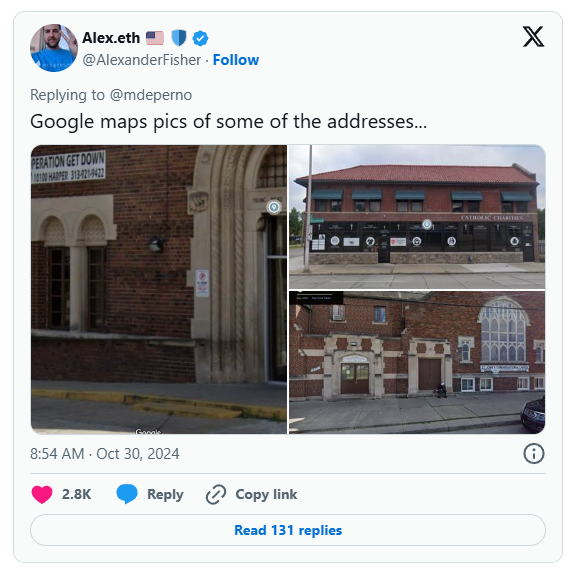Open the Alex.eth display name
The image size is (575, 571).
(x=111, y=38)
